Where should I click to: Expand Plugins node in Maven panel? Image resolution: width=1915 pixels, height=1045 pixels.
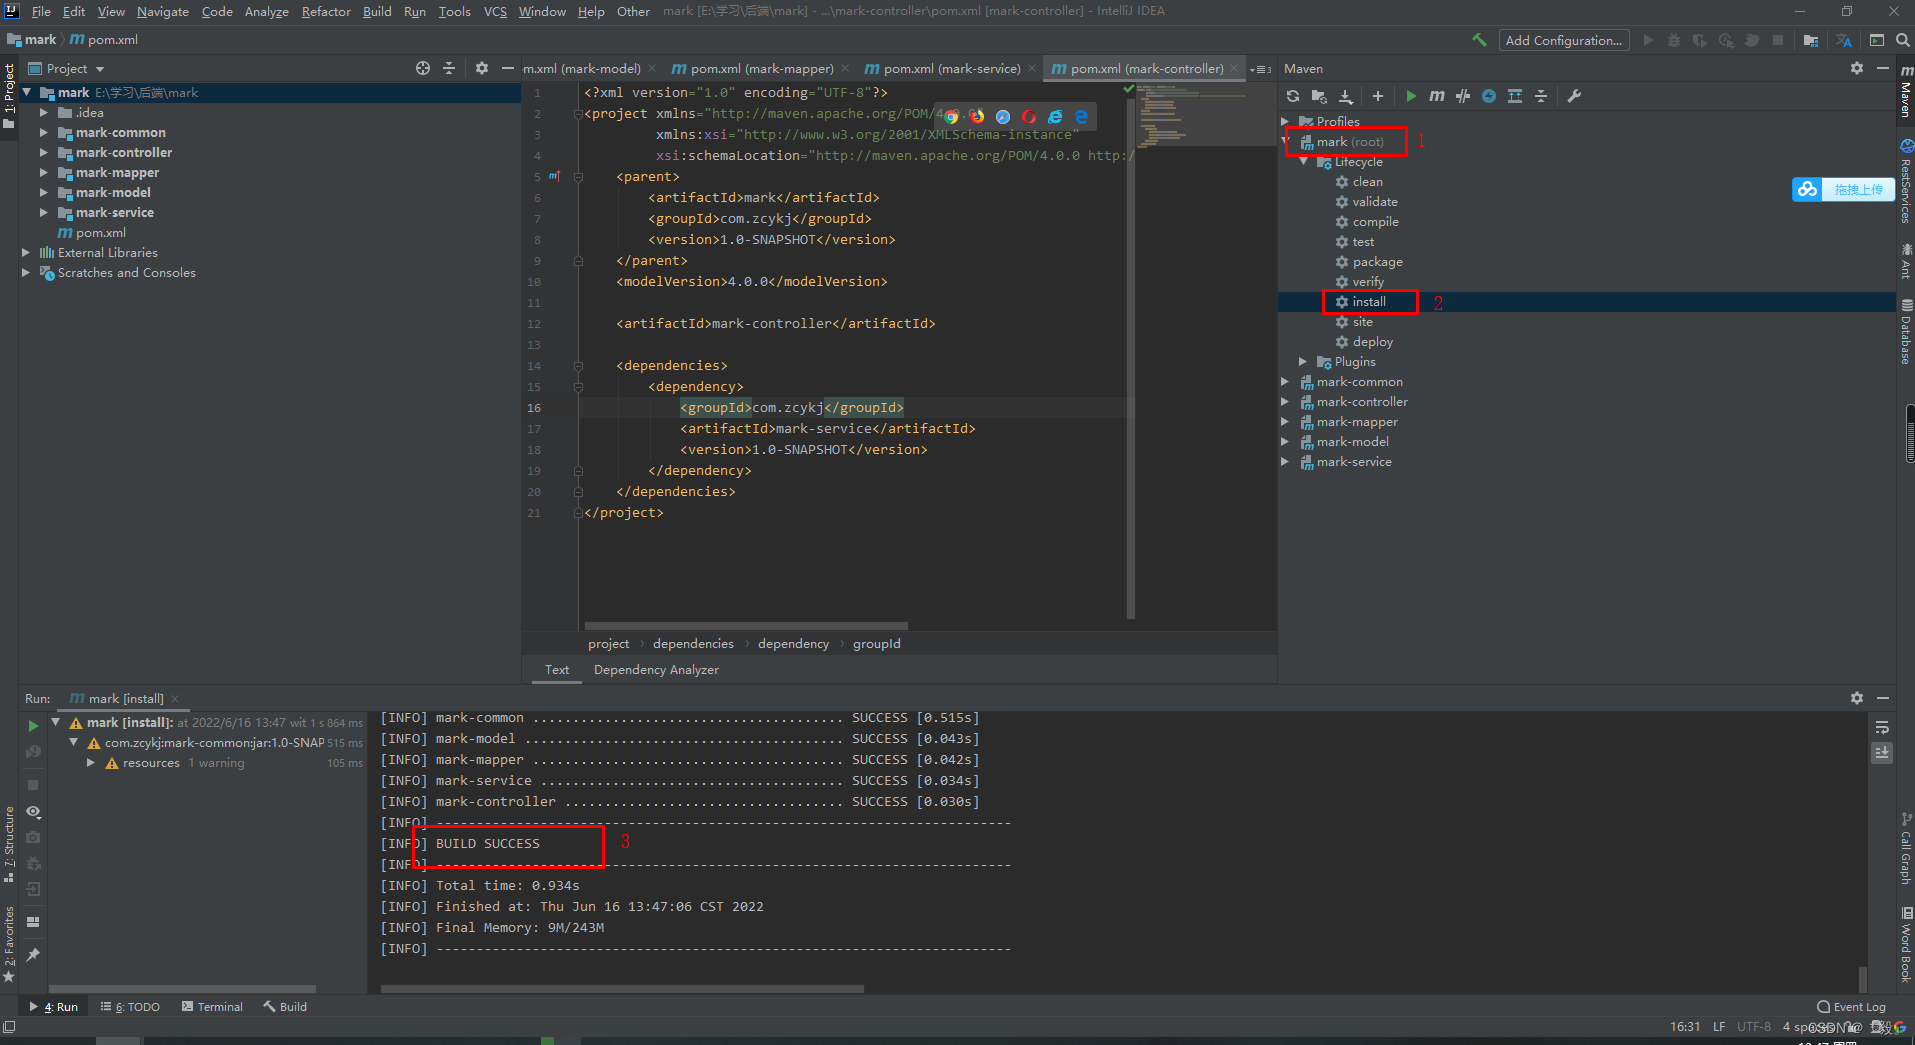[1303, 362]
